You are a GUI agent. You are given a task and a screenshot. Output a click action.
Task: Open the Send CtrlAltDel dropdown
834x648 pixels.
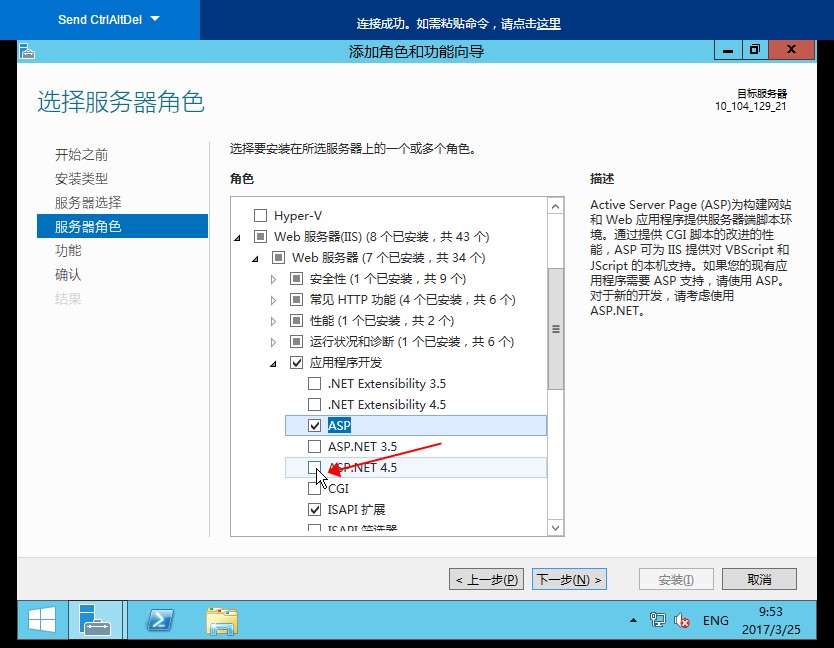pyautogui.click(x=109, y=20)
